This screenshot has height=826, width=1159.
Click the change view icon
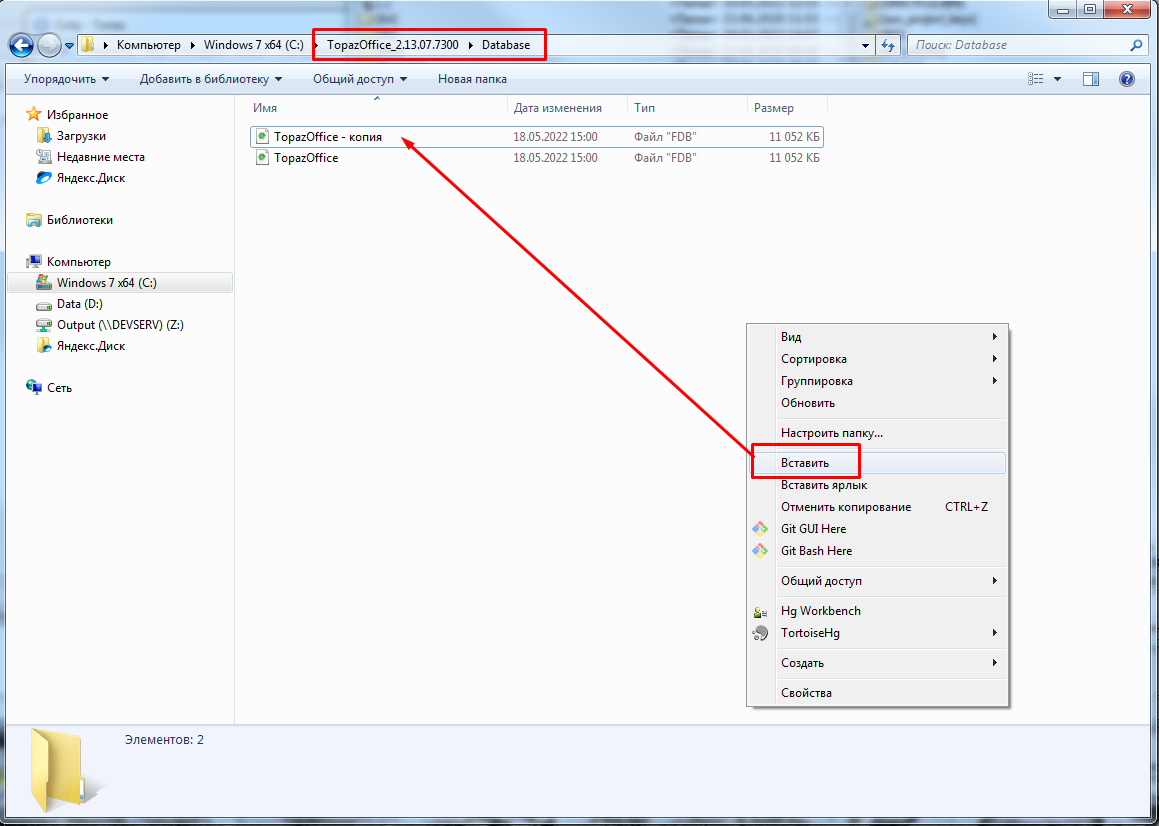click(1036, 79)
